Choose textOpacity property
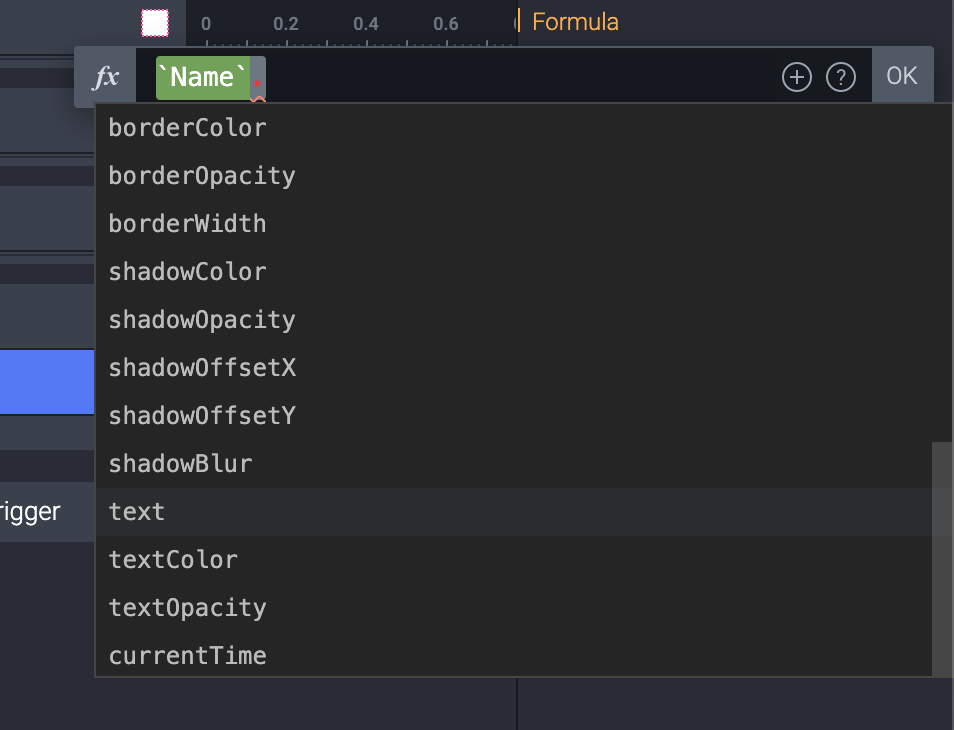954x730 pixels. coord(187,608)
